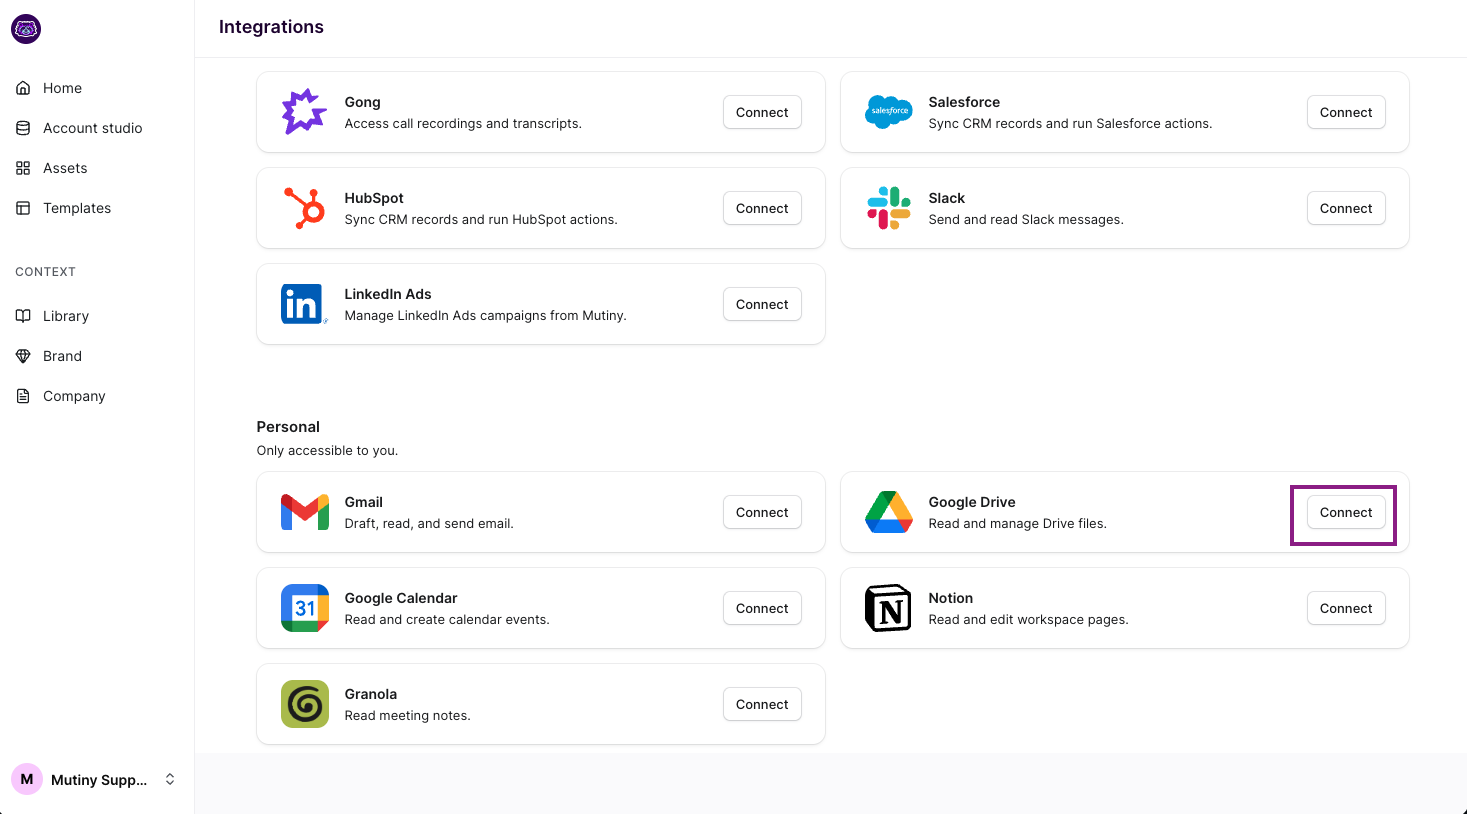Viewport: 1467px width, 814px height.
Task: Click the "Only accessible to you." text
Action: 327,451
